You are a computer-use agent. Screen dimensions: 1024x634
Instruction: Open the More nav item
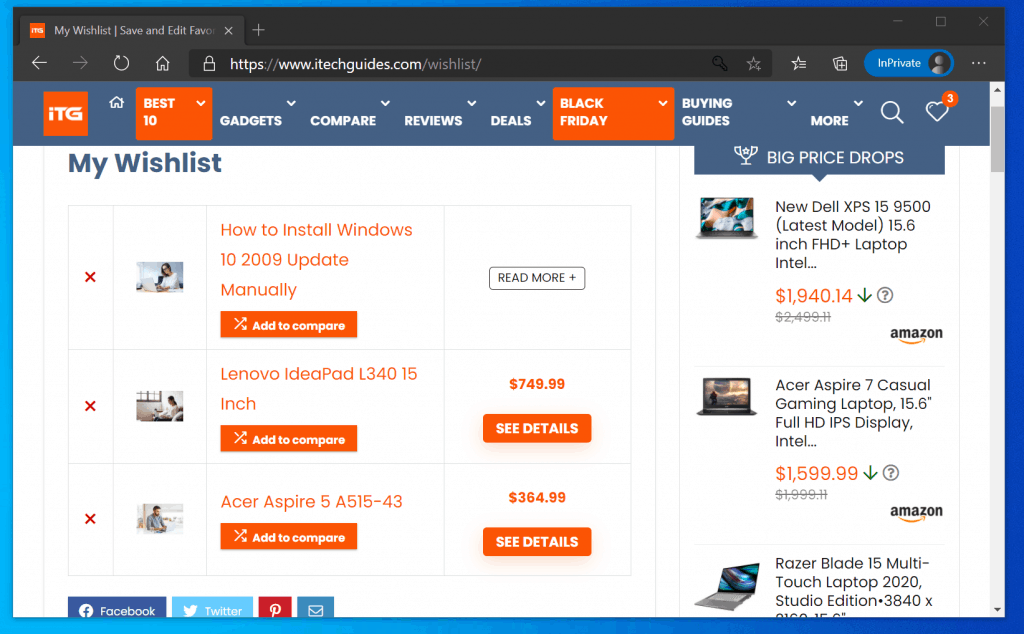(829, 121)
